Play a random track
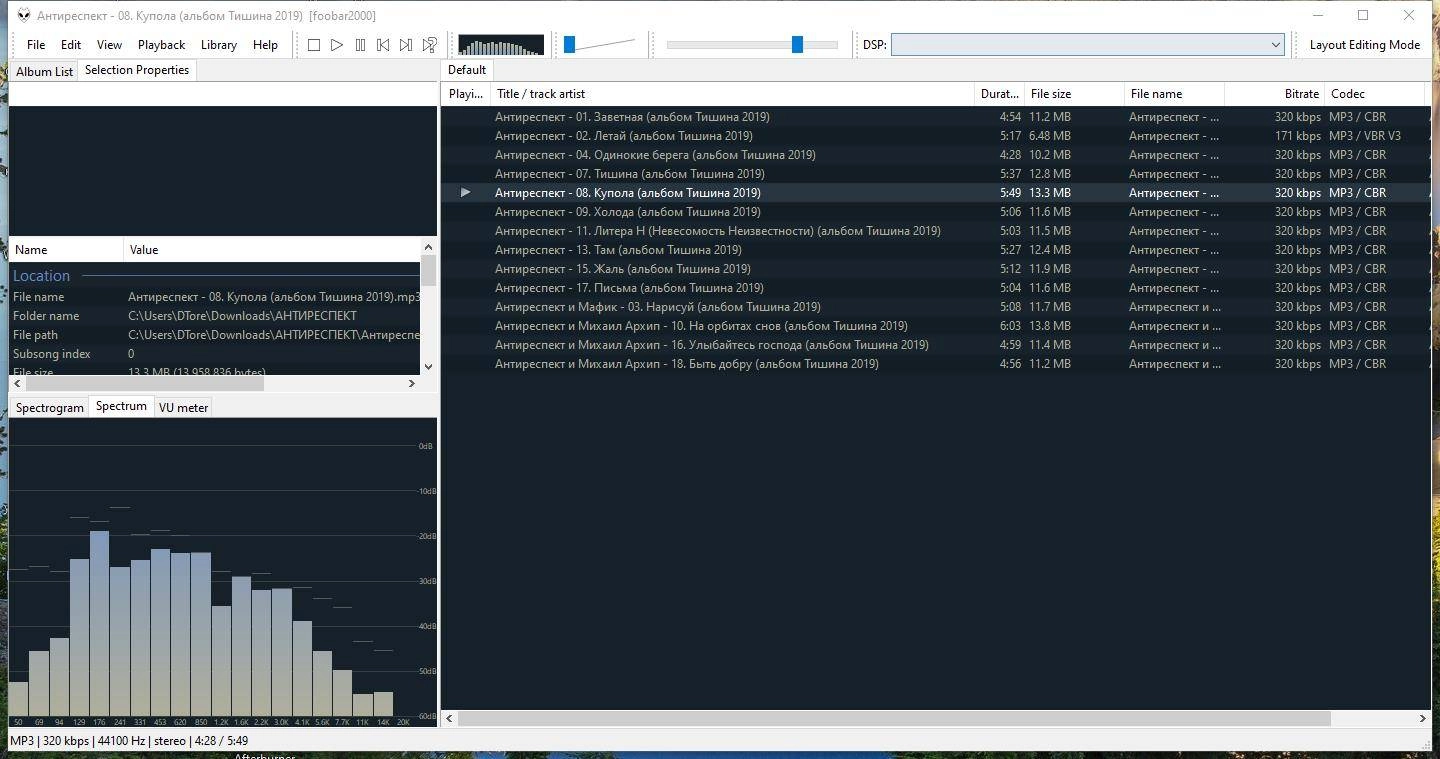Screen dimensions: 1440x759 pyautogui.click(x=429, y=45)
